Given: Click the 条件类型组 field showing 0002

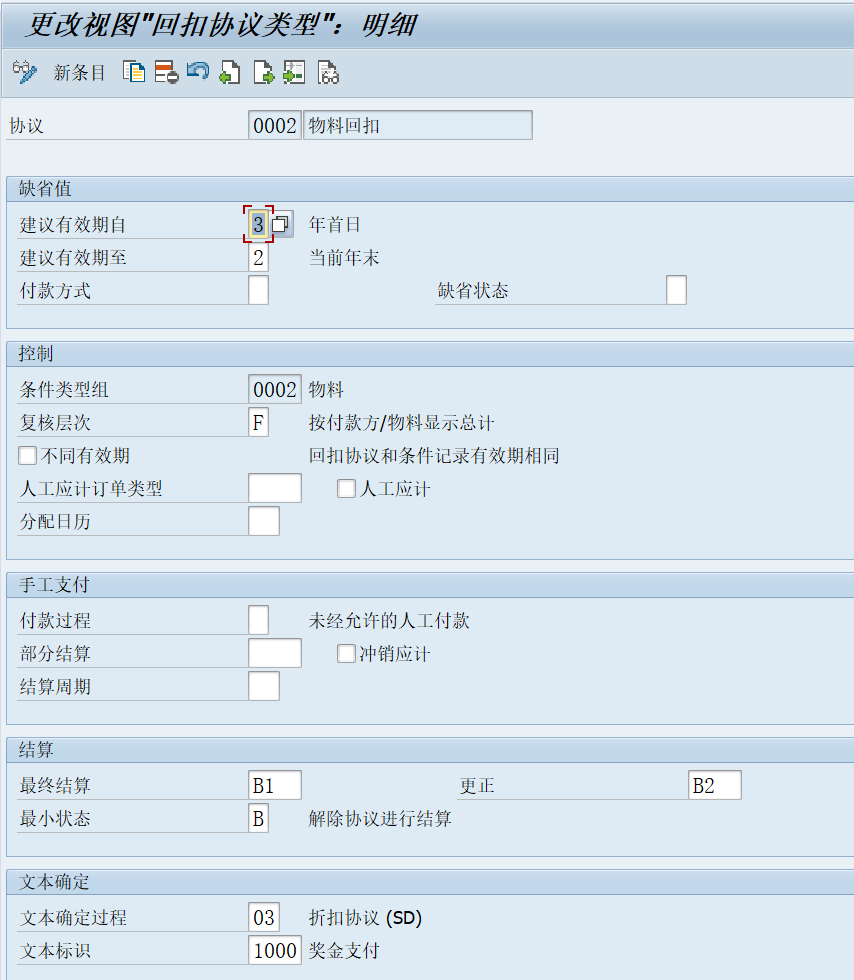Looking at the screenshot, I should click(x=275, y=389).
